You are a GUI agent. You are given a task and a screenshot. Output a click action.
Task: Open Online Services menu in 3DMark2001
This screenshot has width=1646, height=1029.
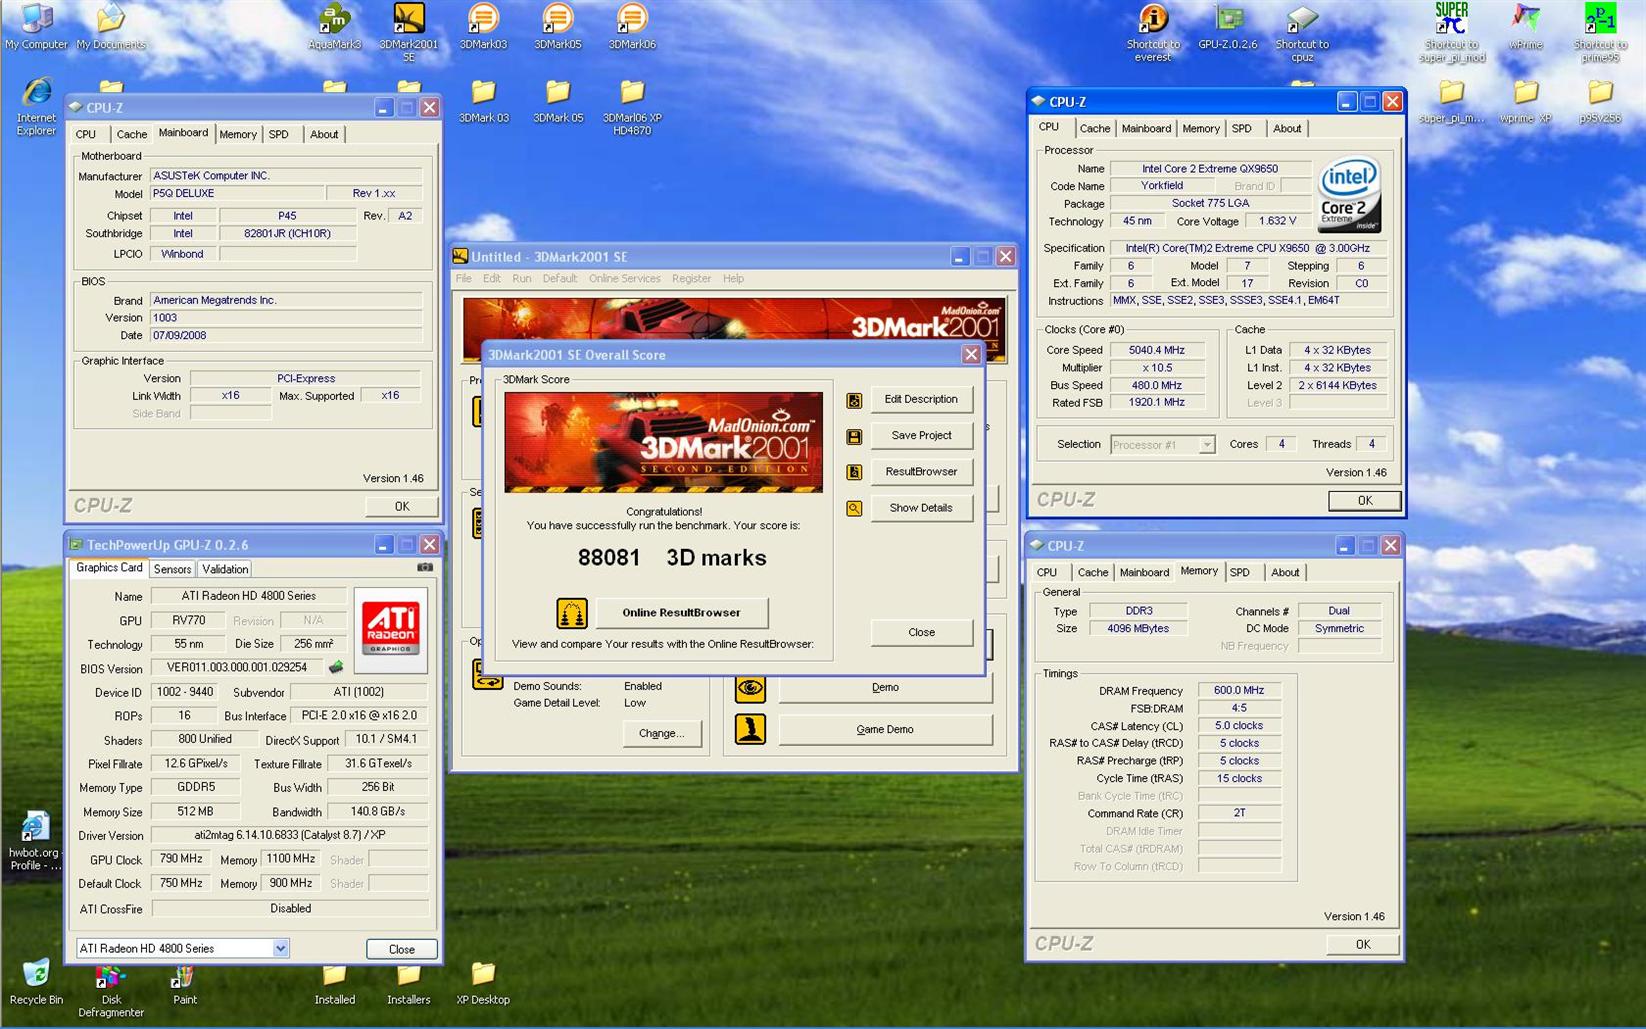[x=624, y=279]
